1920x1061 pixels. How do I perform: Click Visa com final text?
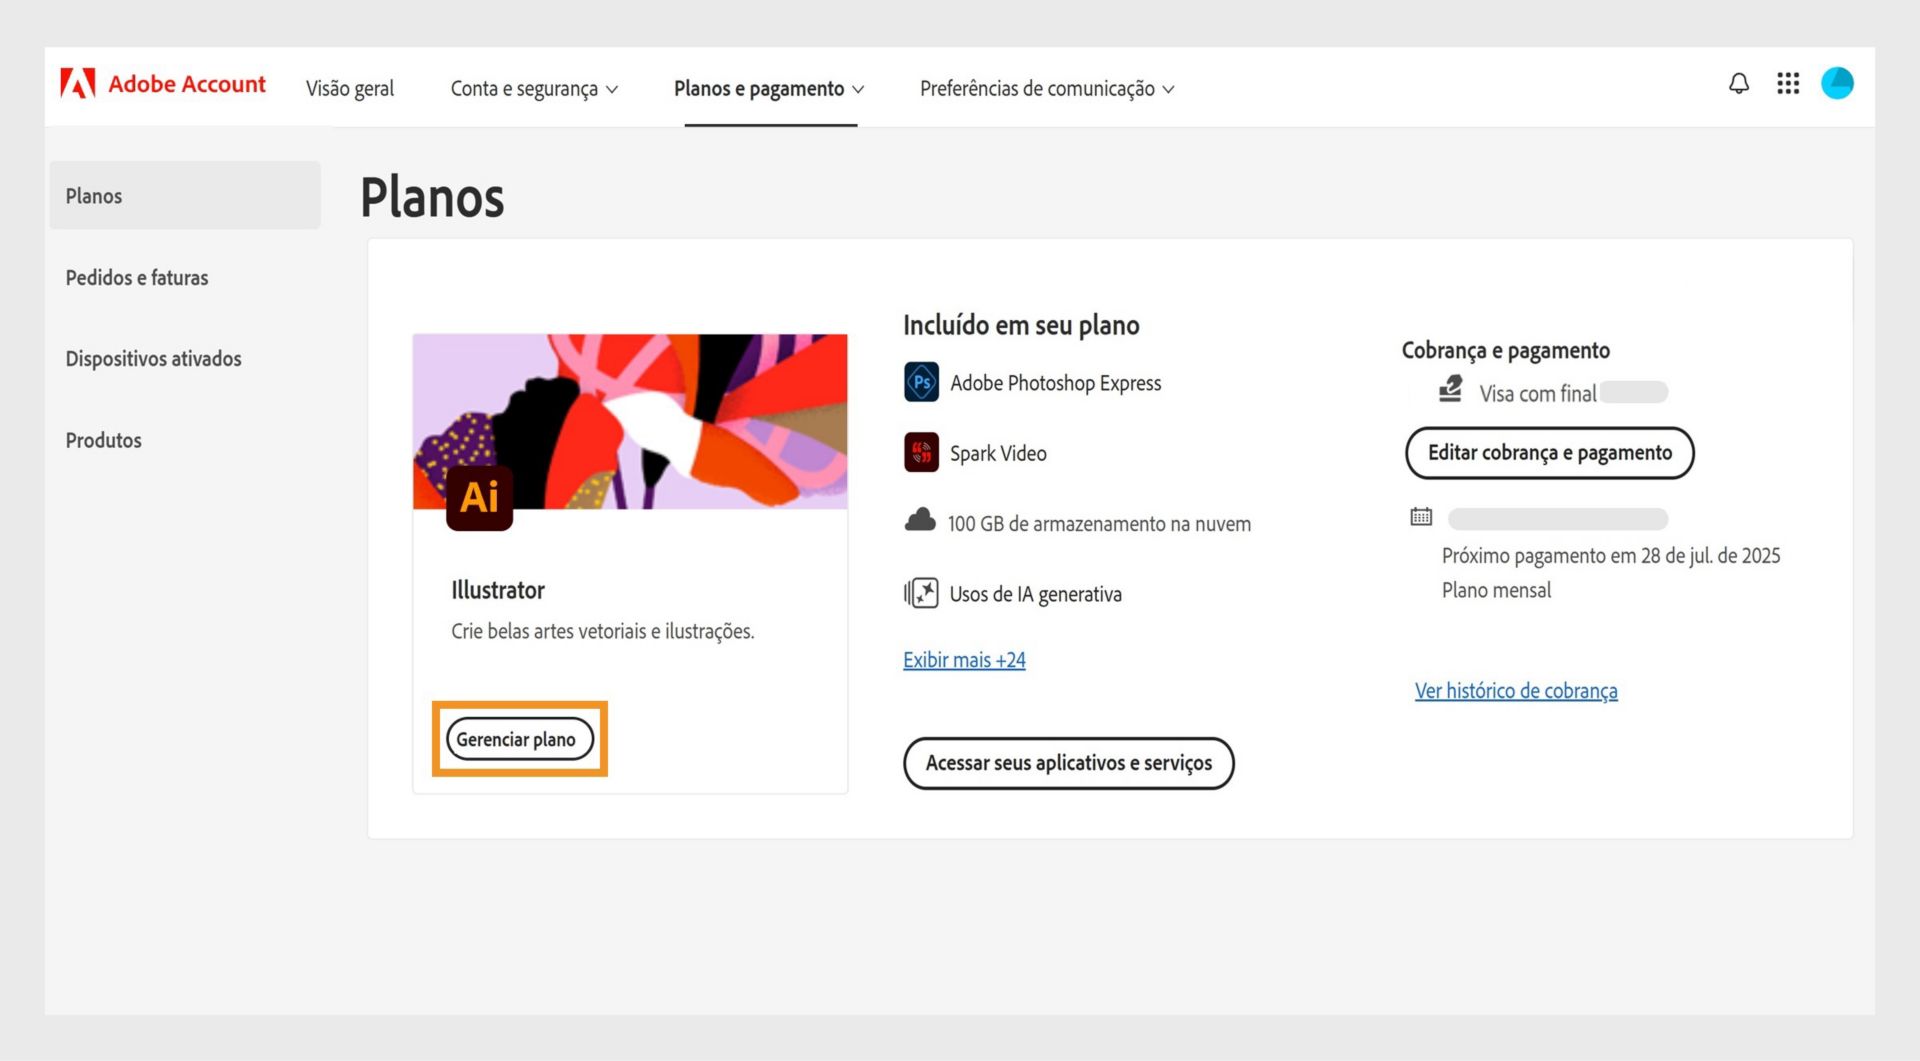(1538, 394)
